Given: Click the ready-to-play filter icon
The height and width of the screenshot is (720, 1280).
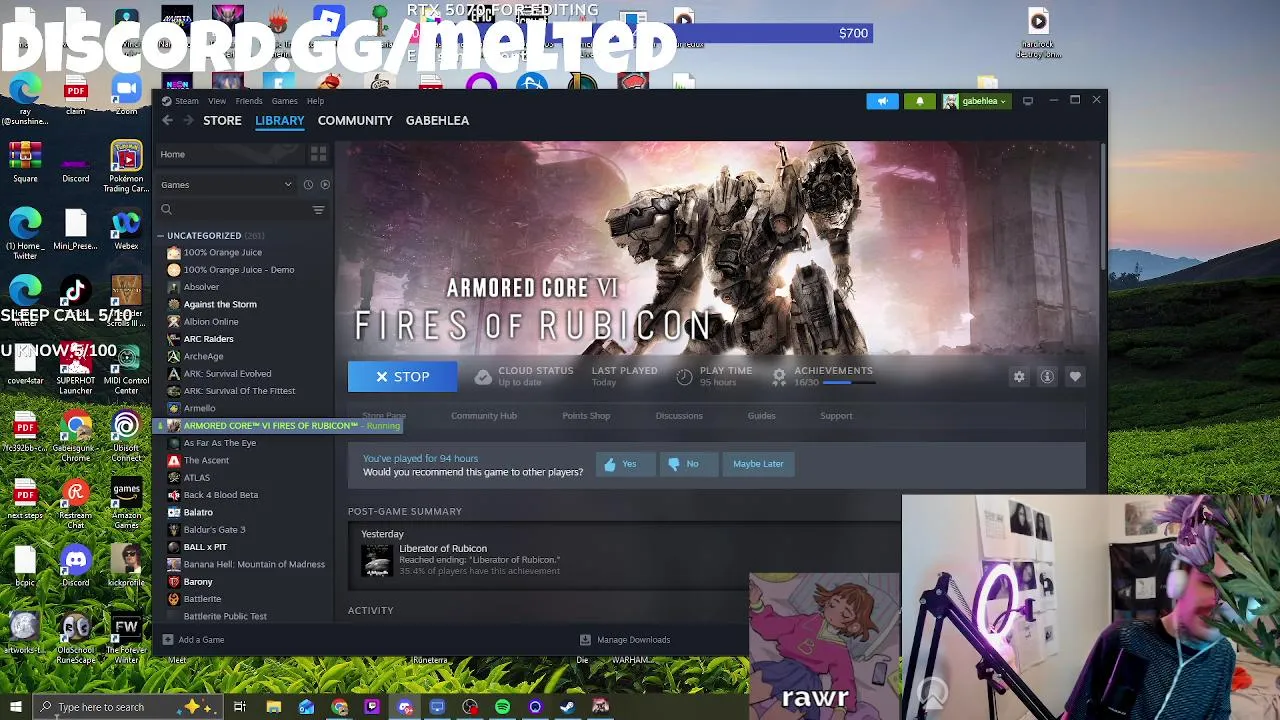Looking at the screenshot, I should pyautogui.click(x=325, y=184).
